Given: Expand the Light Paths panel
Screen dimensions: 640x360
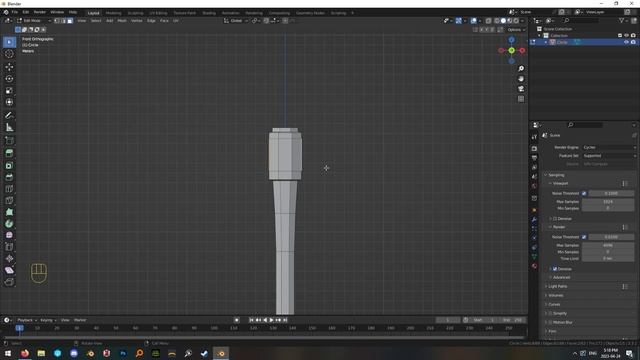Looking at the screenshot, I should (x=558, y=287).
